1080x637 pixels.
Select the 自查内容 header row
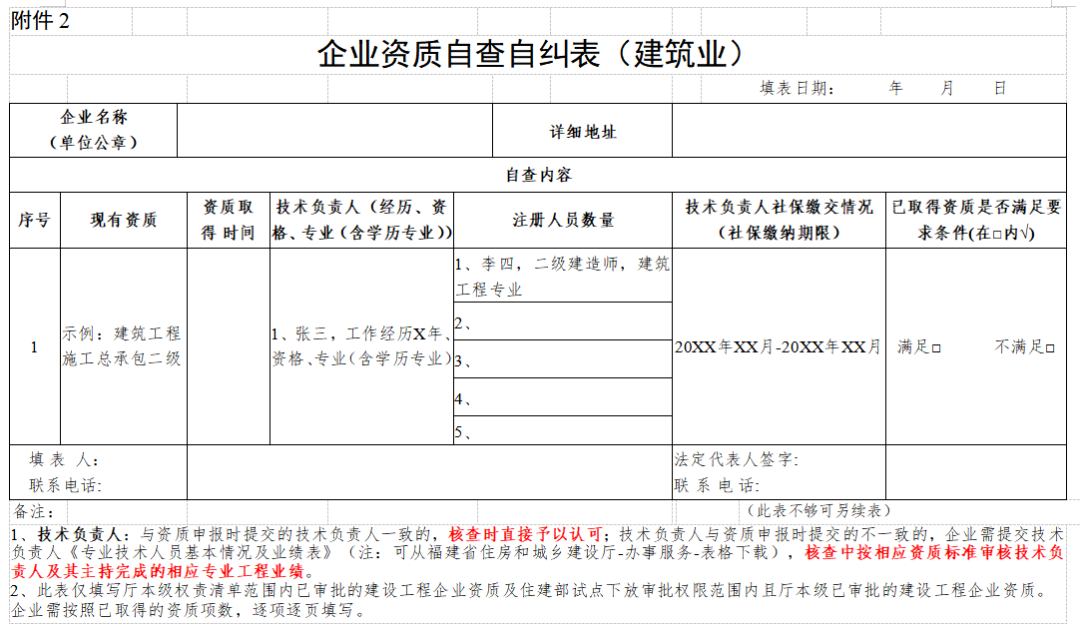pos(540,172)
